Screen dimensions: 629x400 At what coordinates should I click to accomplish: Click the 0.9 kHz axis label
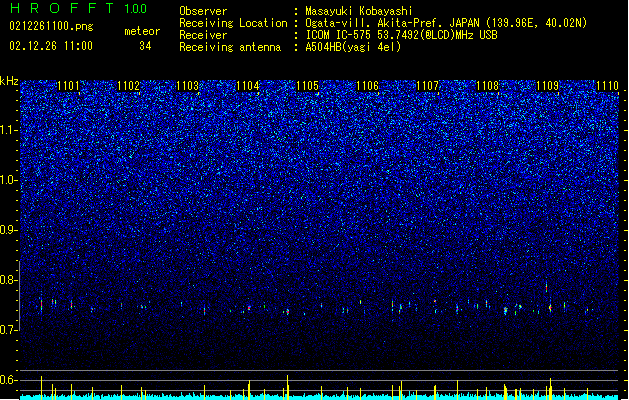[x=9, y=230]
